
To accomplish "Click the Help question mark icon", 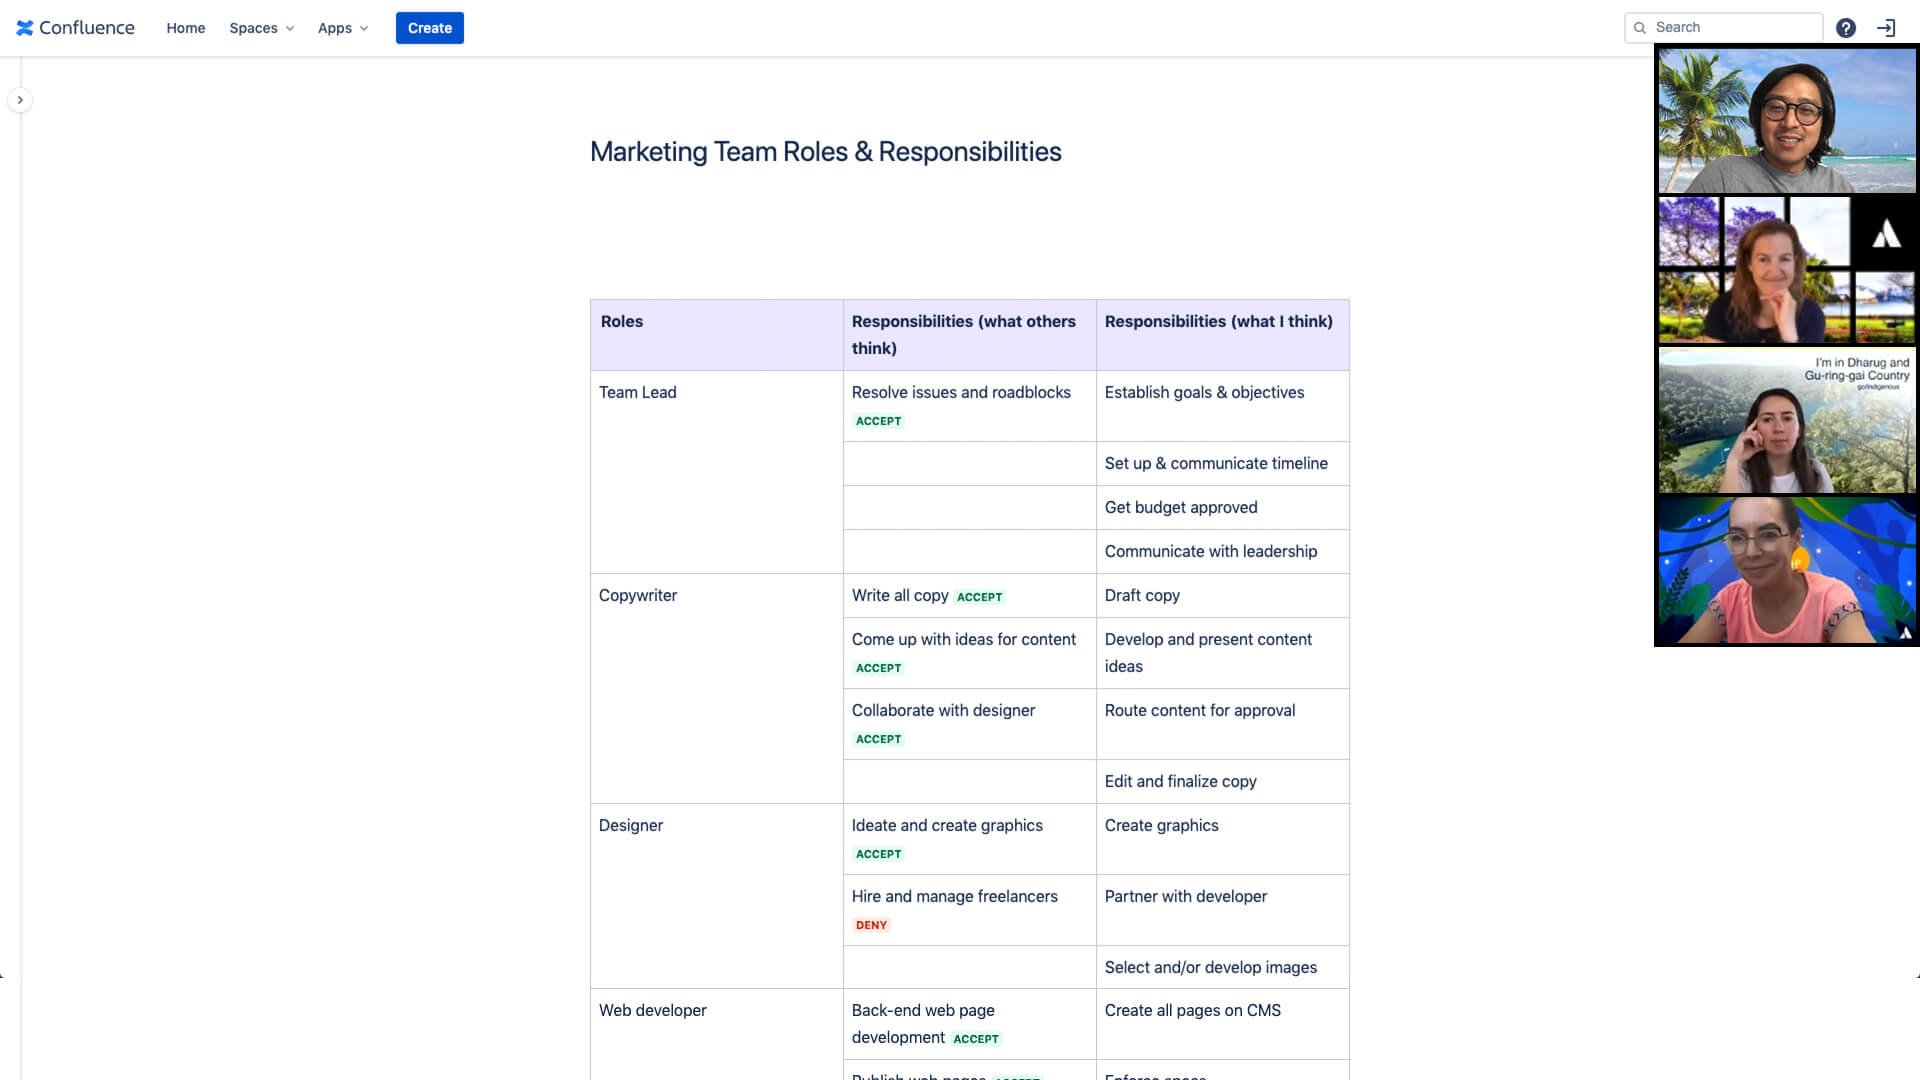I will tap(1845, 28).
